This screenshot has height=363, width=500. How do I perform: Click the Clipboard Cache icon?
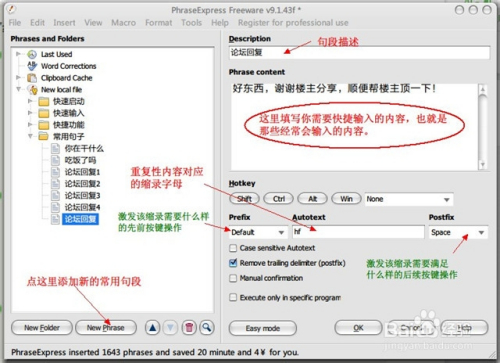coord(32,78)
